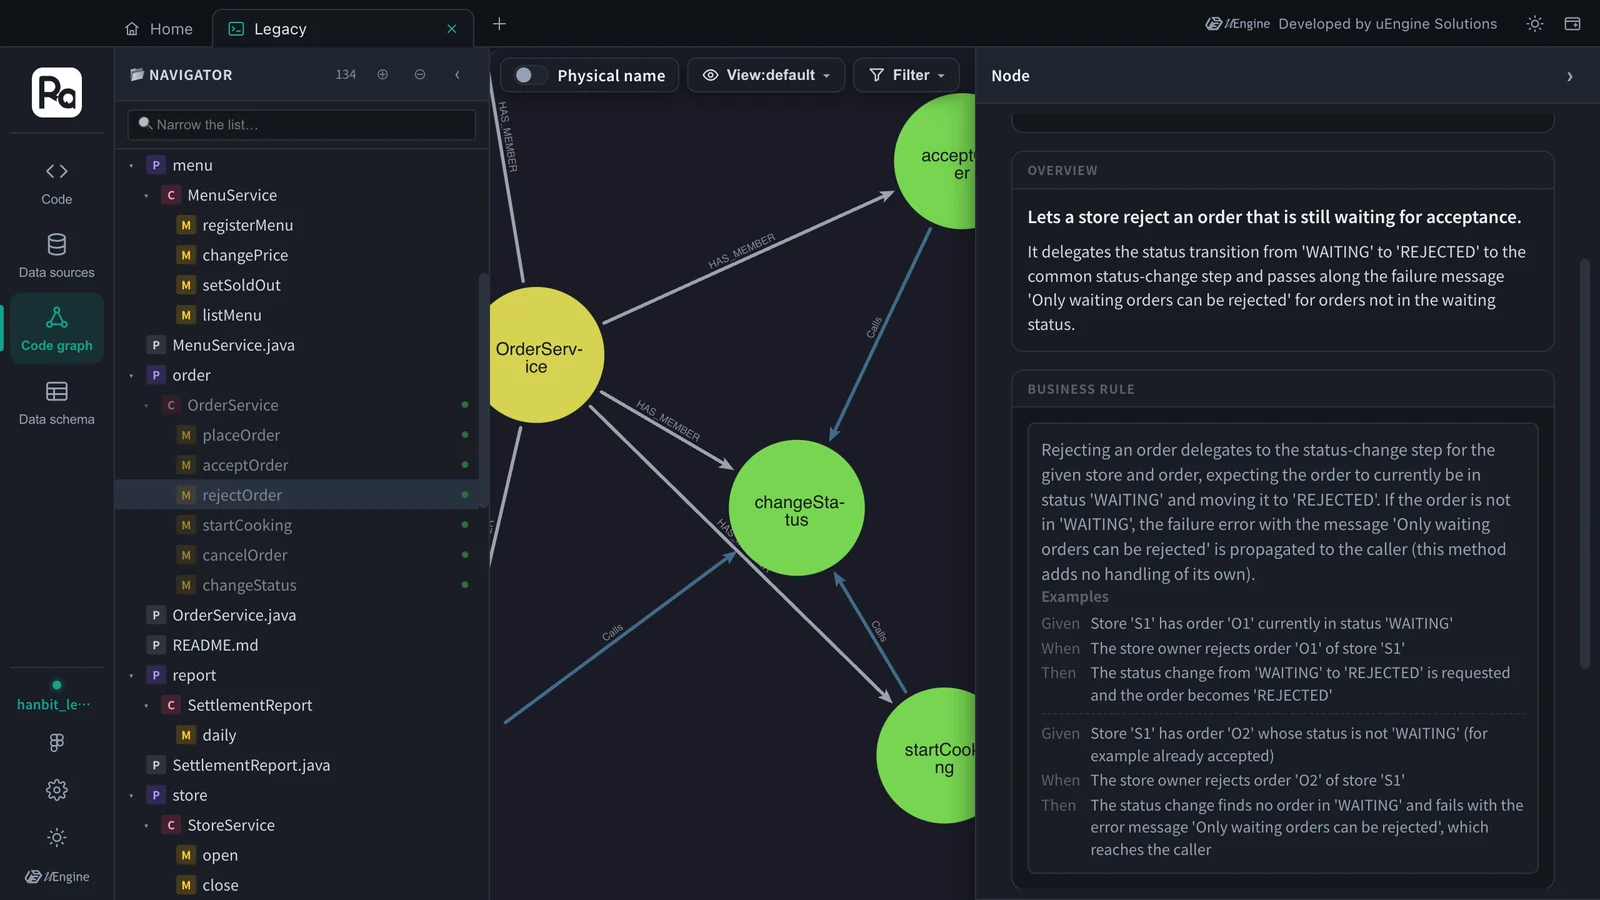Toggle sidebar brightness sun icon
This screenshot has width=1600, height=900.
(x=57, y=837)
